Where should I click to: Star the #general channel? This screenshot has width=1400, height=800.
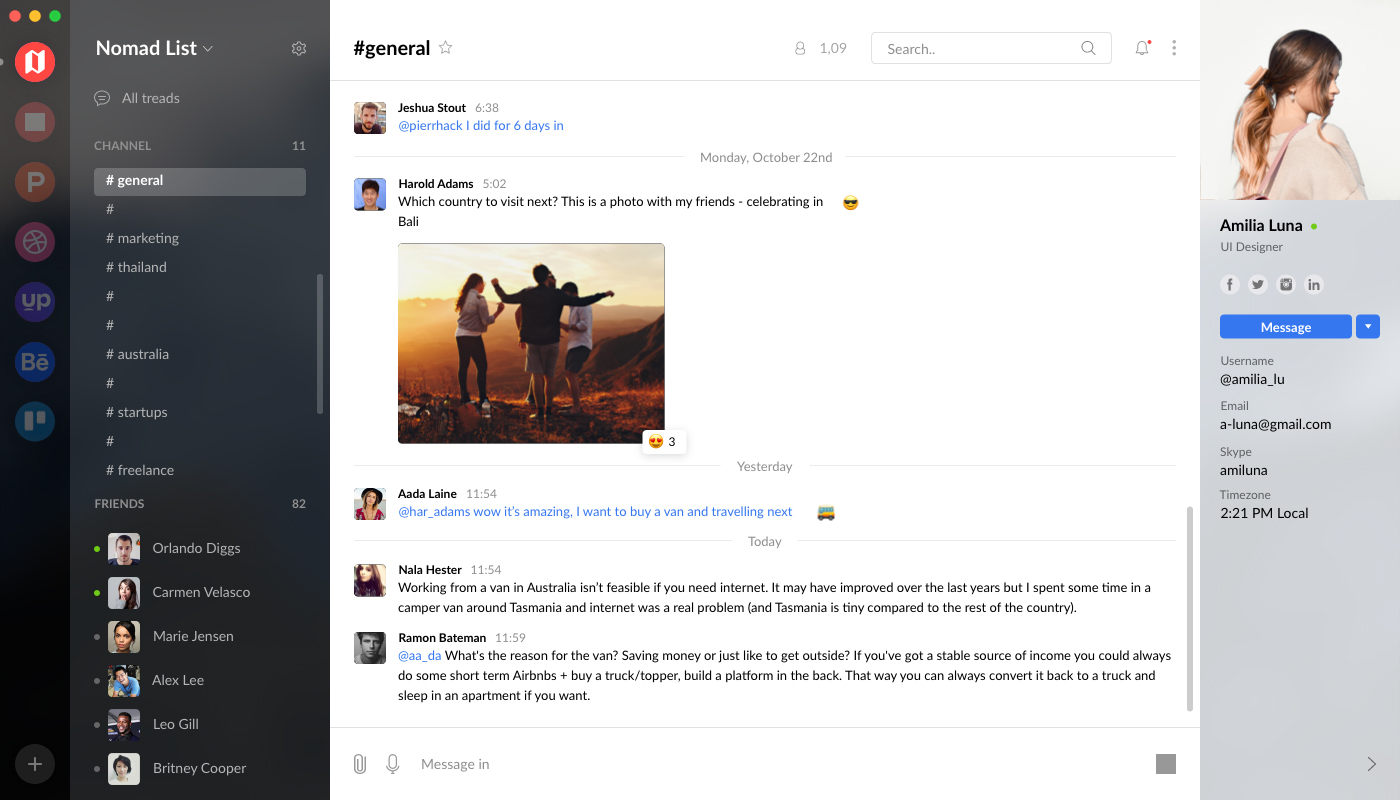(x=446, y=47)
